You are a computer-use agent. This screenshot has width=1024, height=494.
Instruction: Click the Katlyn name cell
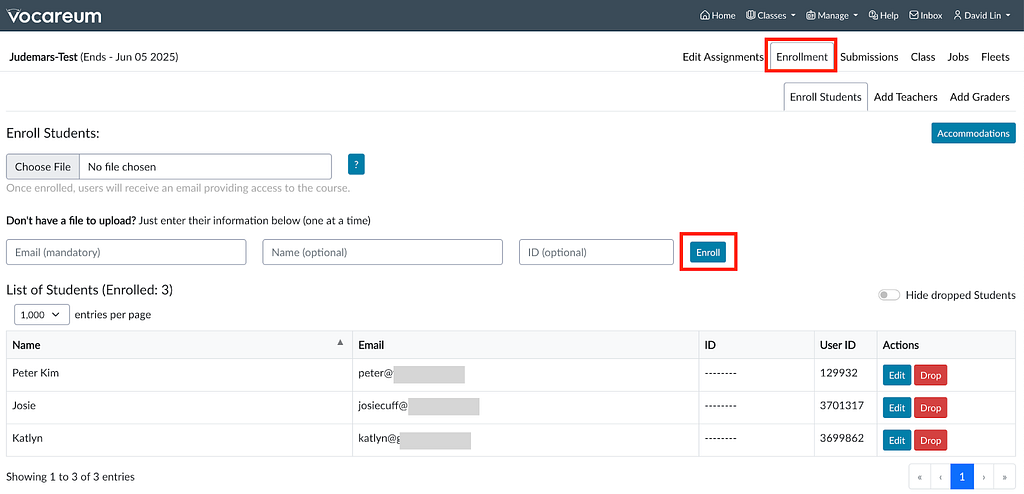tap(179, 440)
